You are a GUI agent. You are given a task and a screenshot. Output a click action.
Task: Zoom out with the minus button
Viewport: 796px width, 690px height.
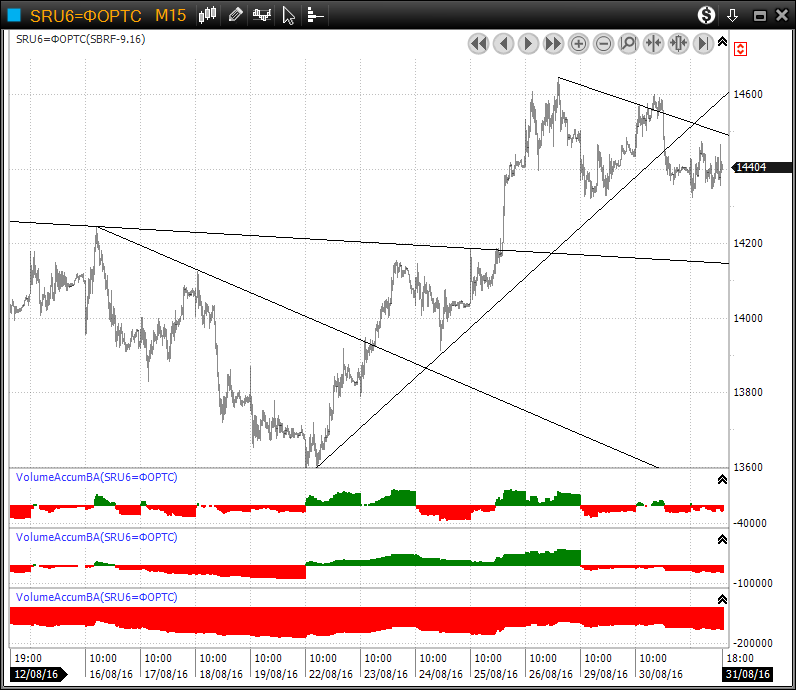coord(604,43)
